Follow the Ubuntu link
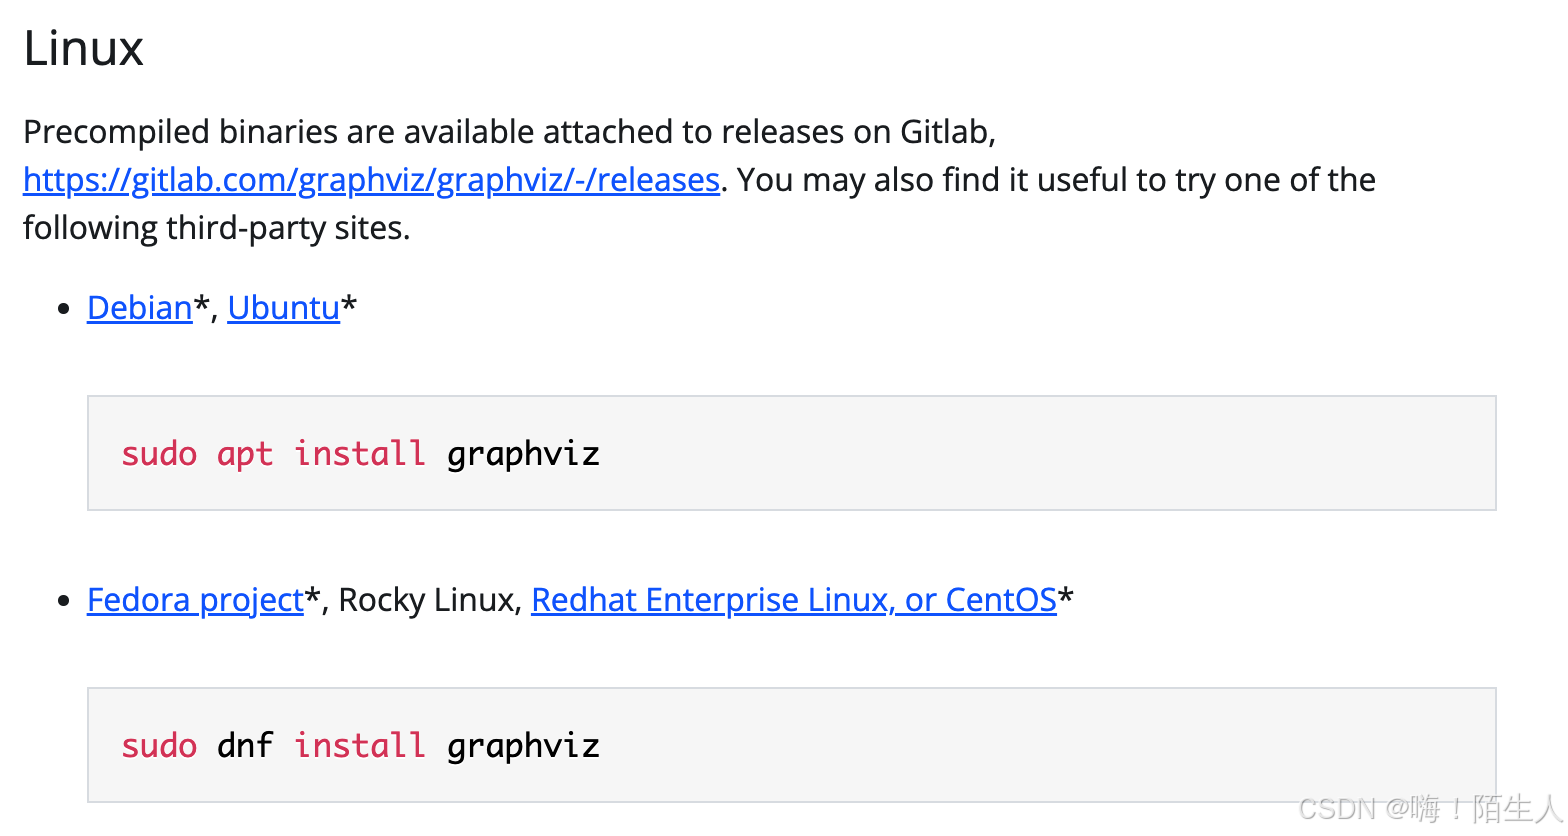The image size is (1568, 836). pyautogui.click(x=284, y=308)
